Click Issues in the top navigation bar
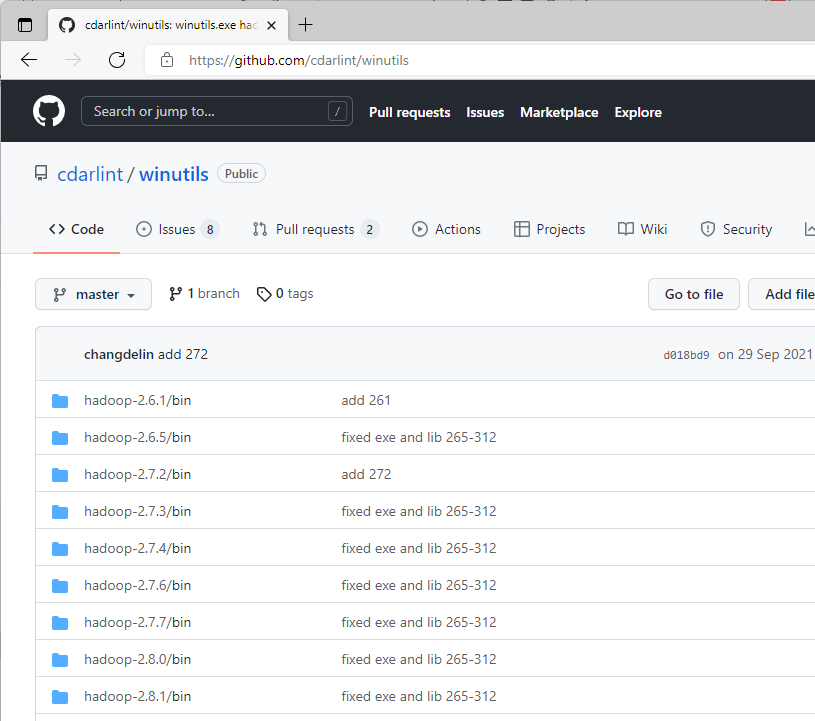 (485, 112)
